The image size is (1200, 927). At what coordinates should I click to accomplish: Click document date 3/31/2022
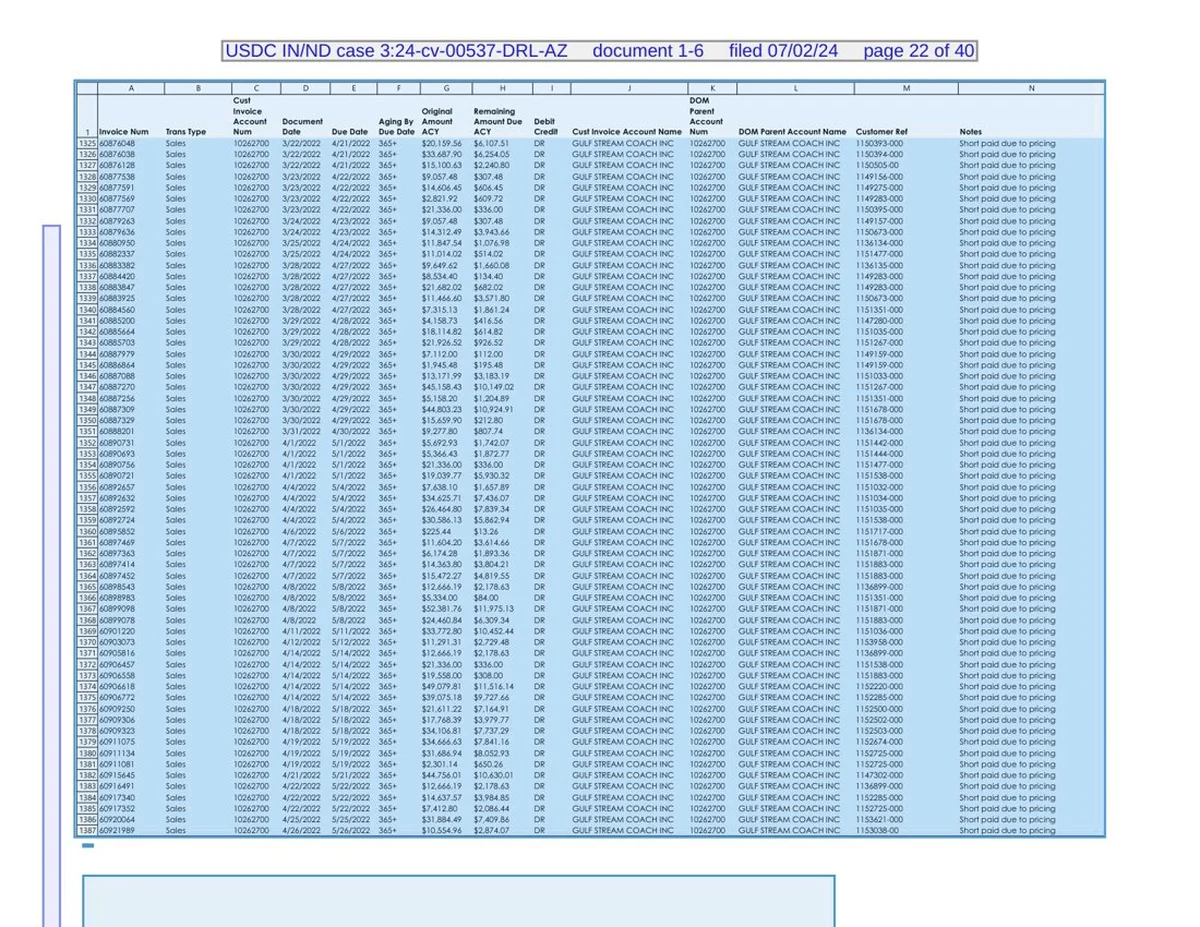pyautogui.click(x=301, y=431)
